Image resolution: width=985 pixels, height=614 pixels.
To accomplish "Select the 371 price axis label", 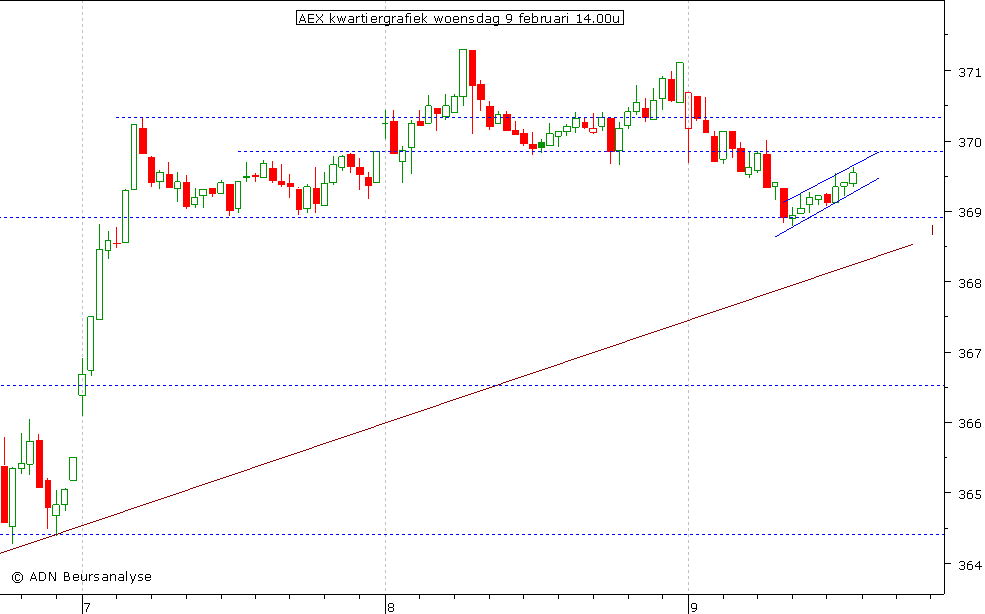I will click(x=969, y=72).
